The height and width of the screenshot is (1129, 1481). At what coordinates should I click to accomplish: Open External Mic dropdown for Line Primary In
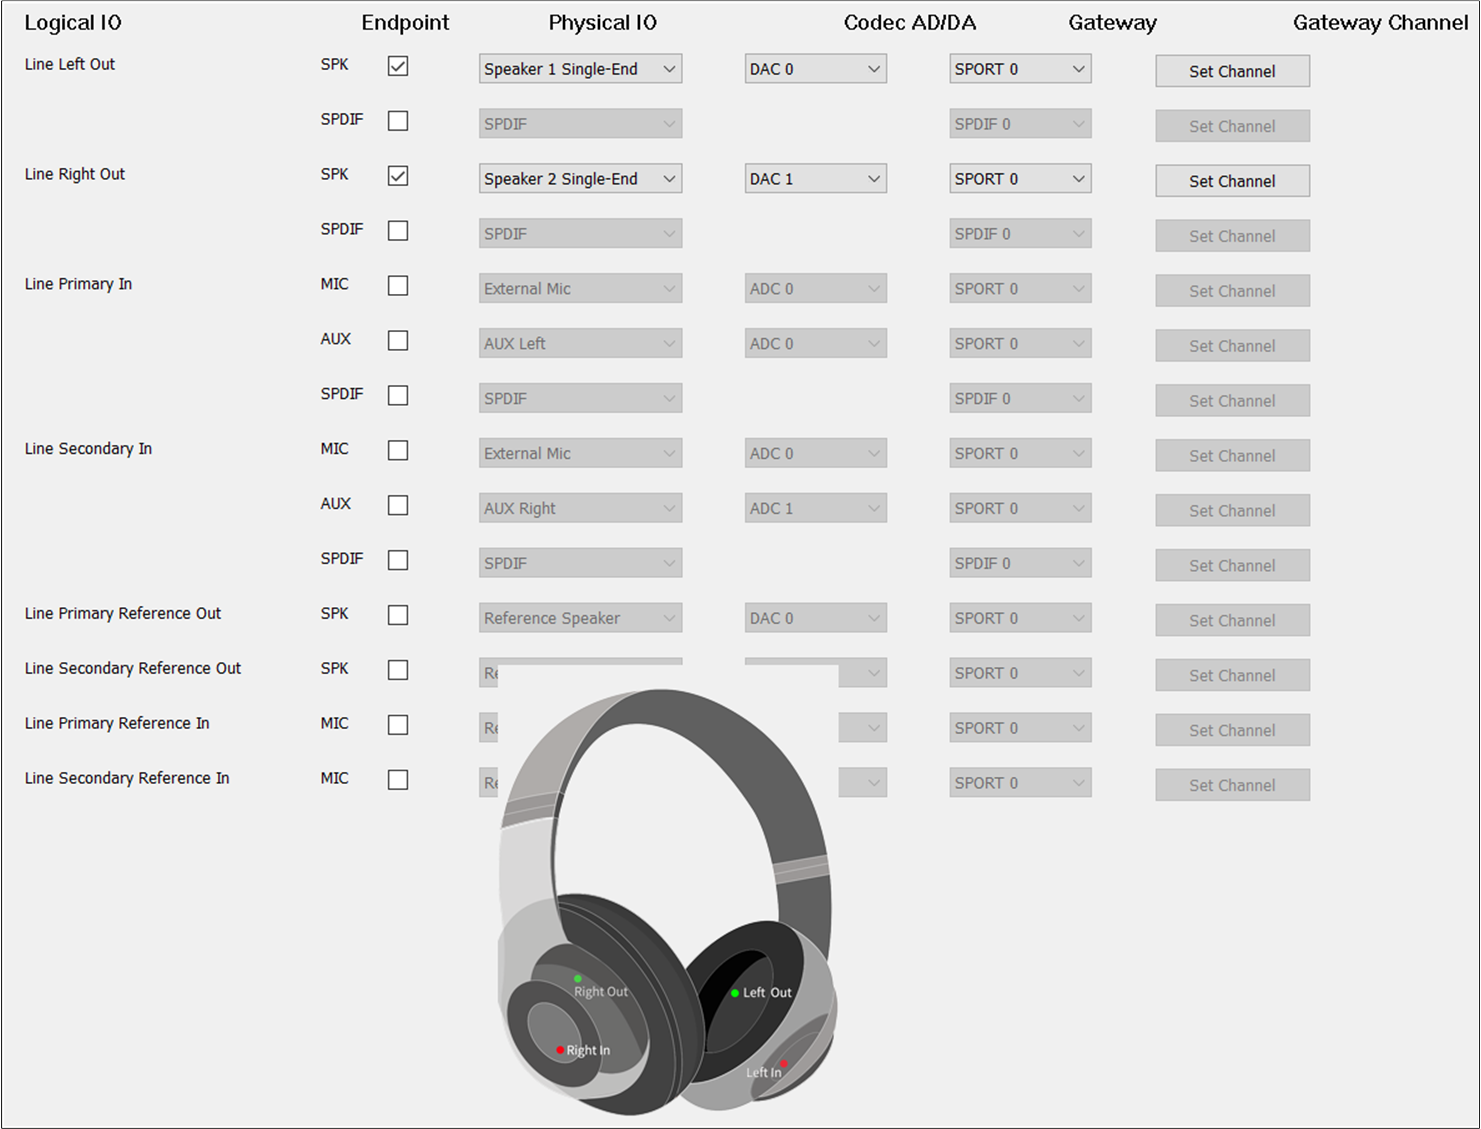[581, 289]
